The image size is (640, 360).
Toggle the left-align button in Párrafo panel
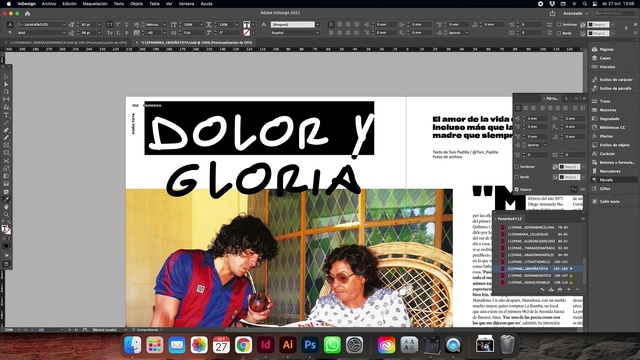coord(518,108)
